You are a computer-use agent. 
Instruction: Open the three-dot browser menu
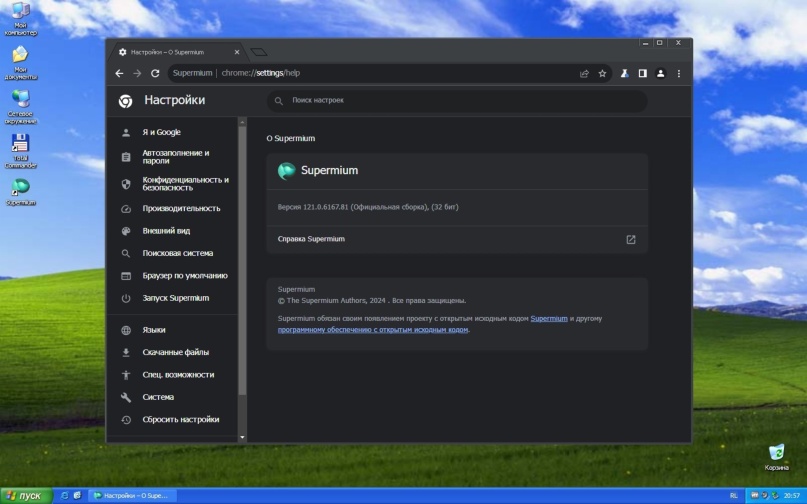click(679, 74)
